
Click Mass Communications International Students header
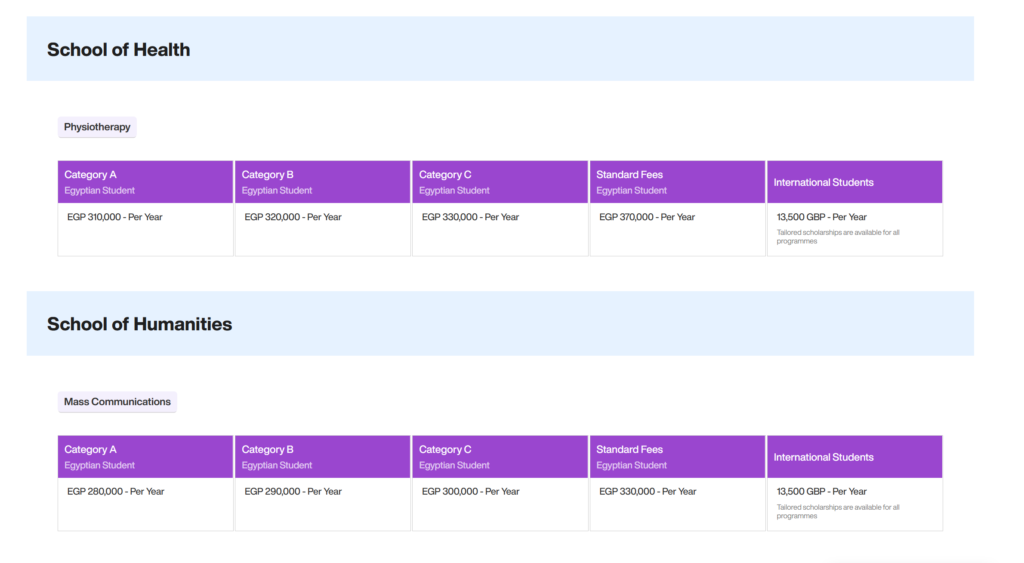pyautogui.click(x=854, y=457)
